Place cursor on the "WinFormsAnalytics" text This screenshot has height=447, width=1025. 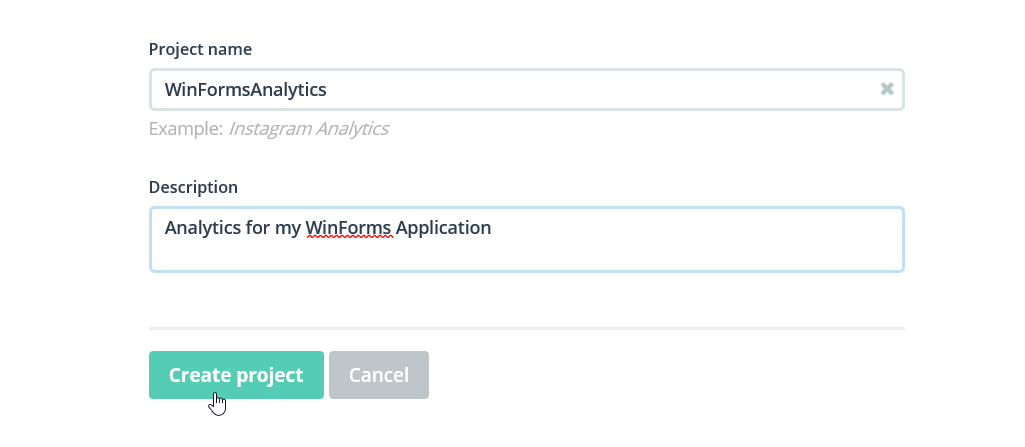245,89
